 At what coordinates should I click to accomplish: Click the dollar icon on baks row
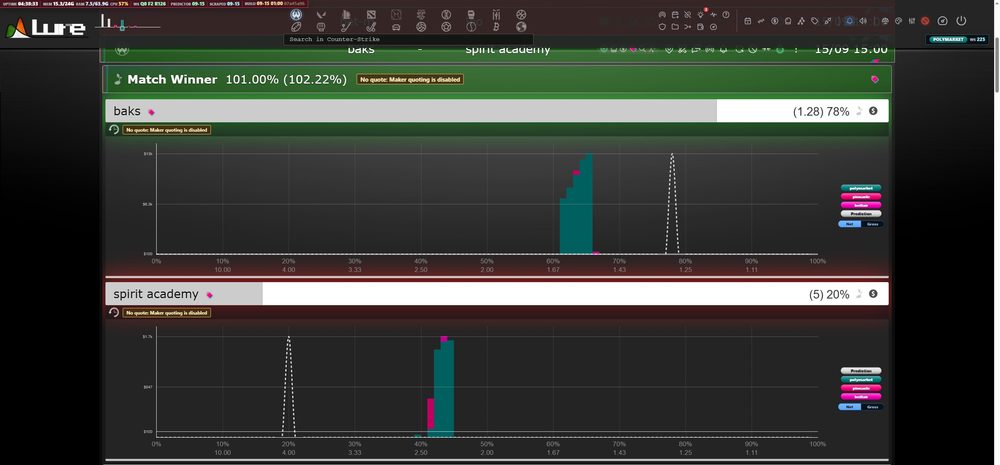[873, 111]
